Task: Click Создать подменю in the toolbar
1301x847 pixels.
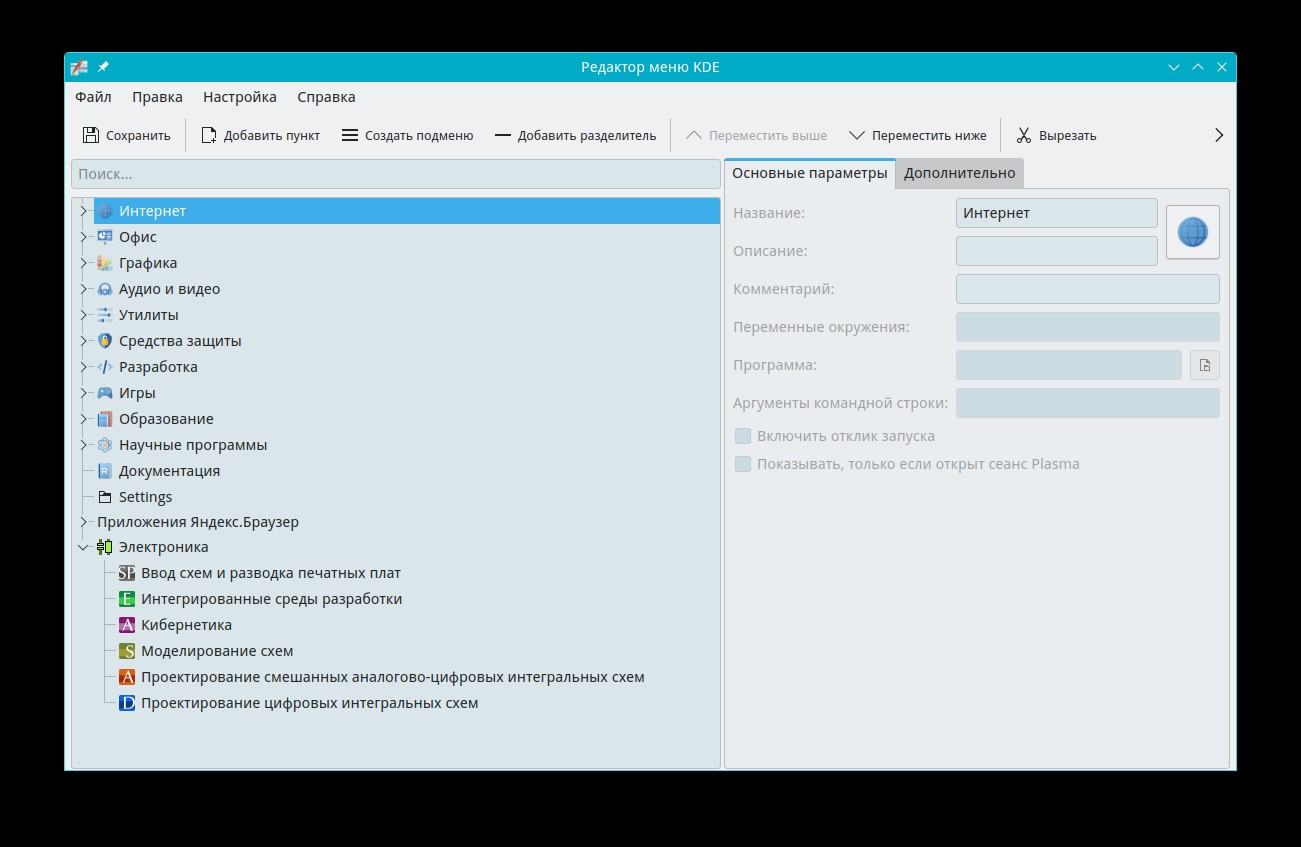Action: 407,135
